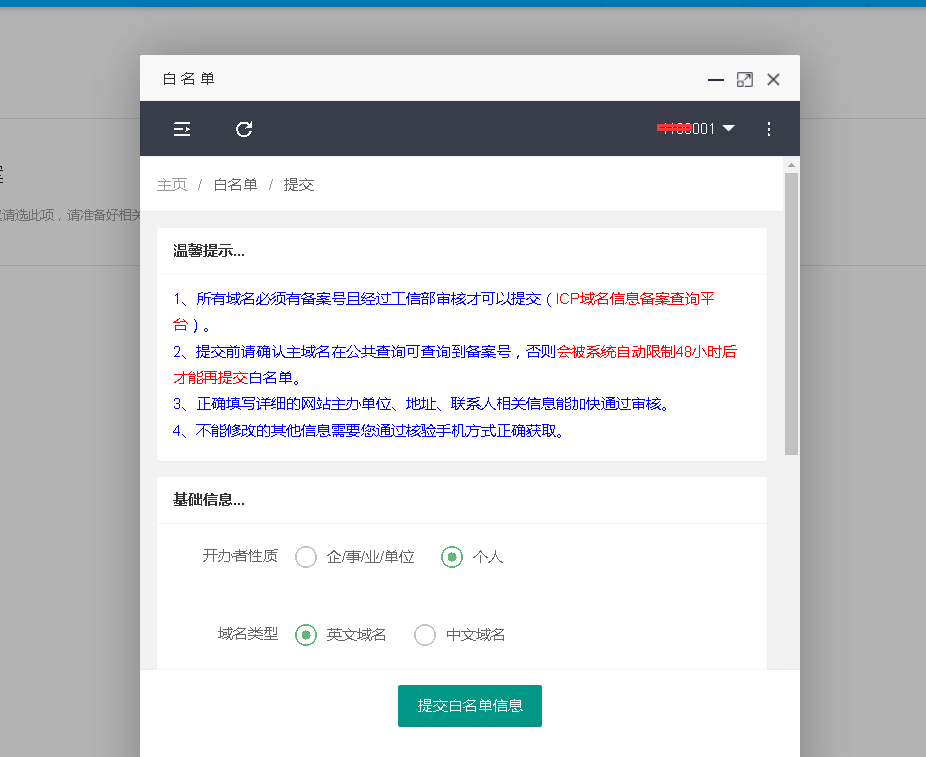Viewport: 926px width, 757px height.
Task: Click the 白名单 dialog title text
Action: 188,79
